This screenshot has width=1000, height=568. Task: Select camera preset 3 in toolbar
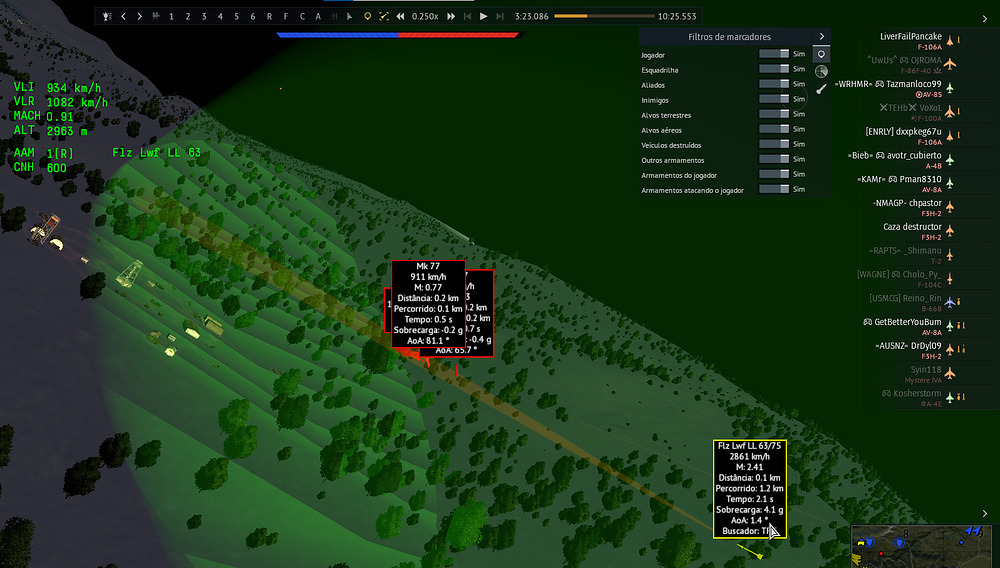click(204, 16)
